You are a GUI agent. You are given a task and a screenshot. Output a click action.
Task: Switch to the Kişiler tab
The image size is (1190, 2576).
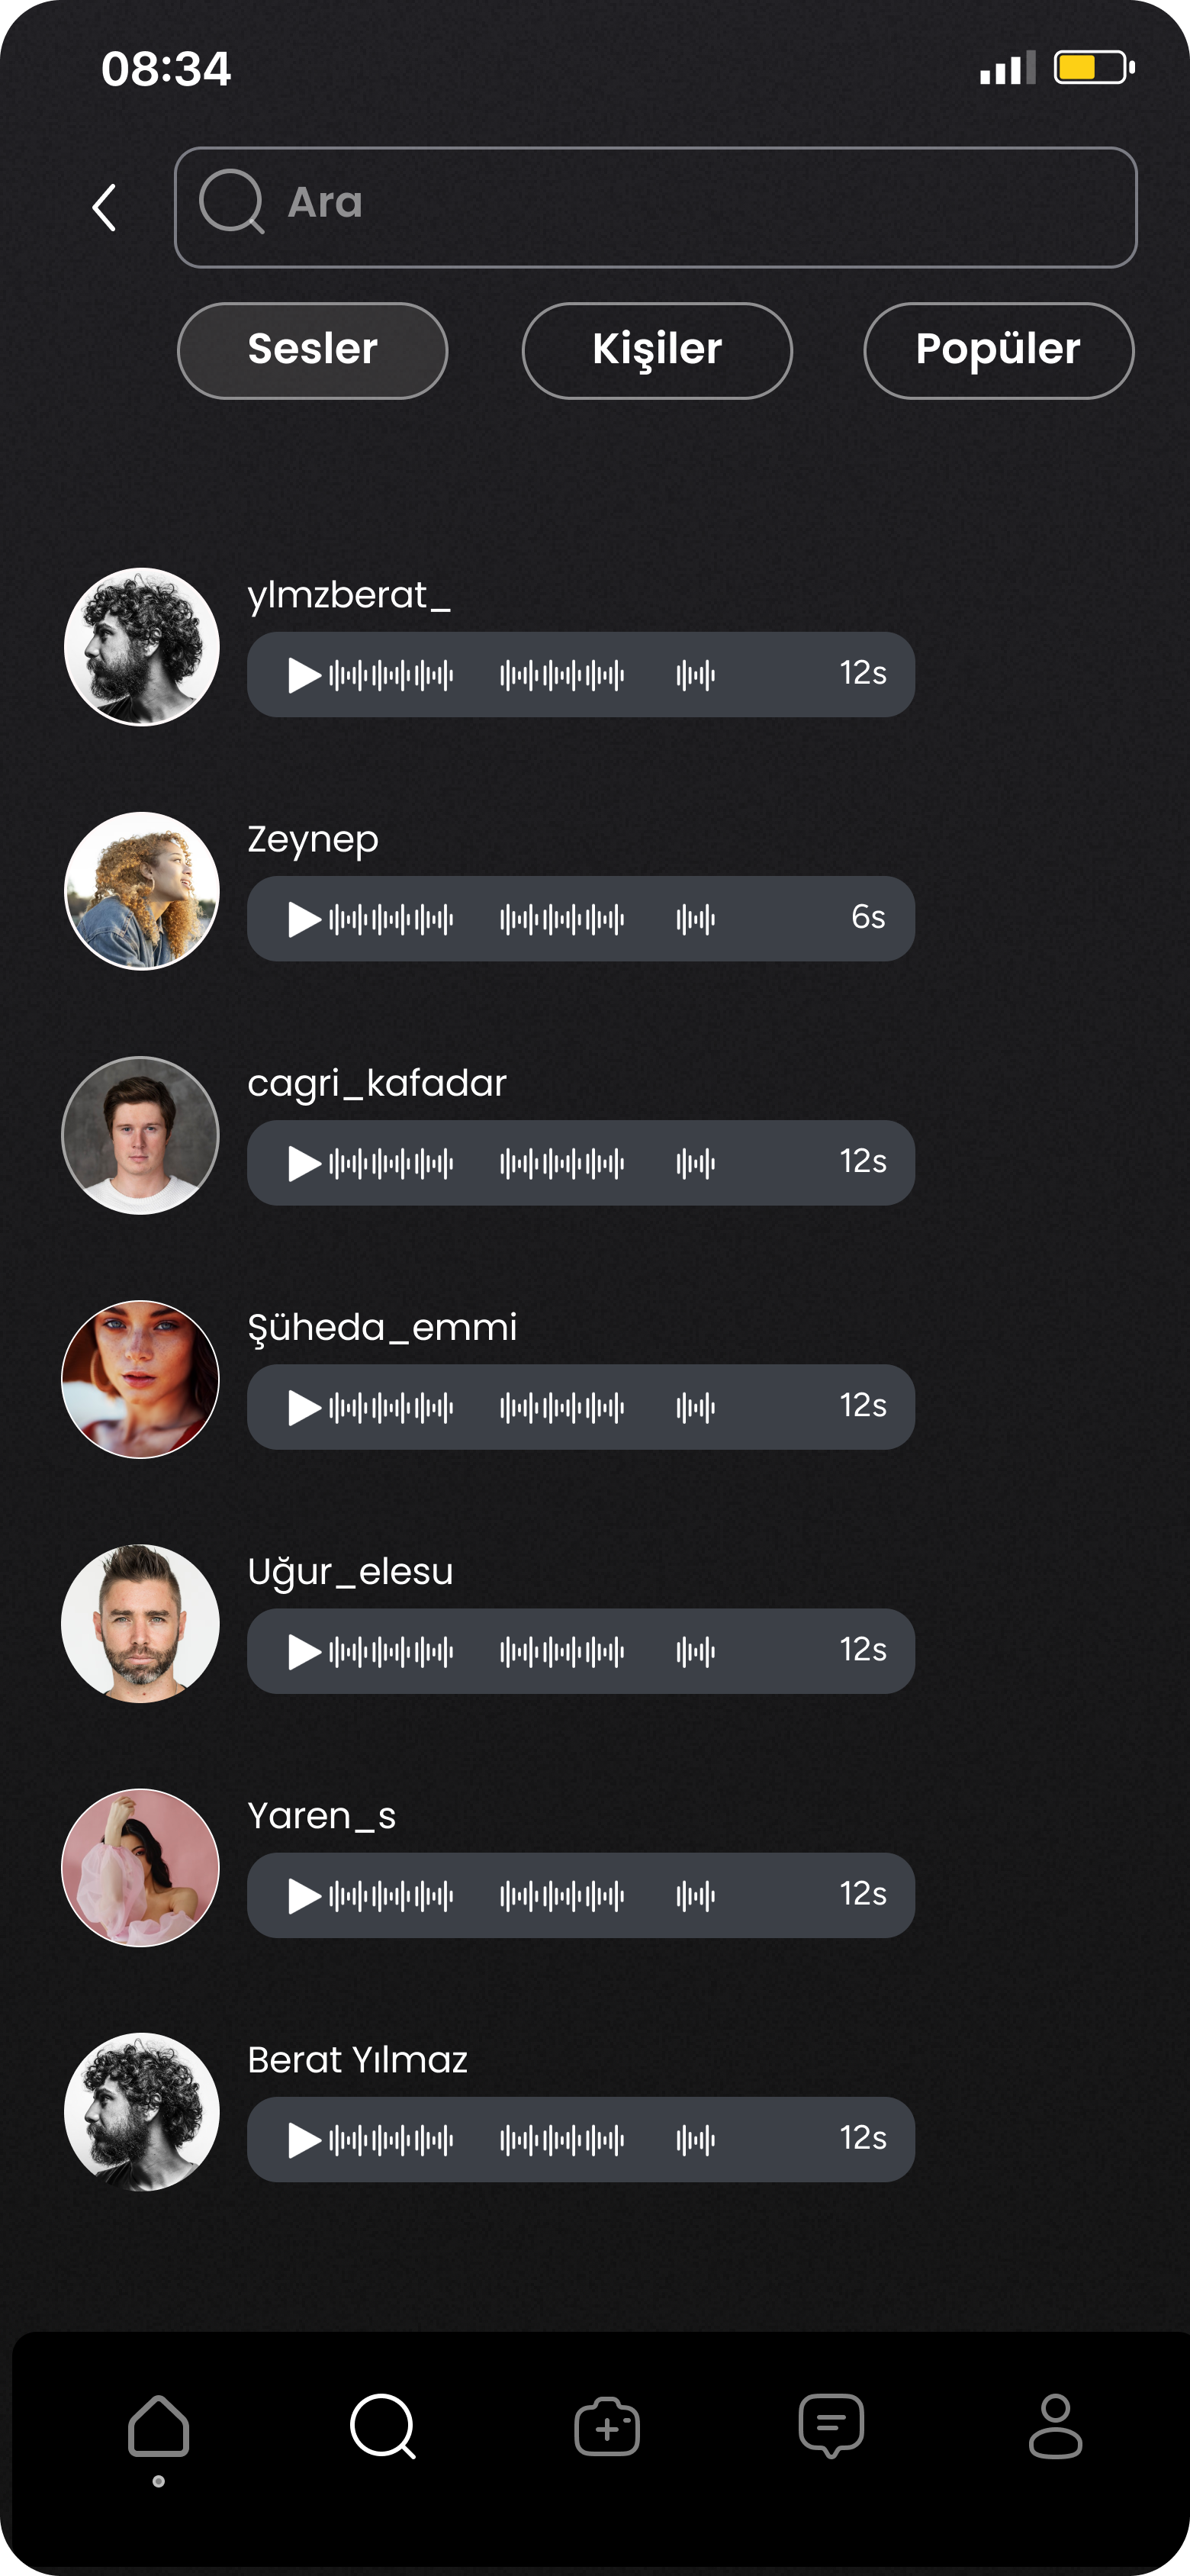point(657,350)
